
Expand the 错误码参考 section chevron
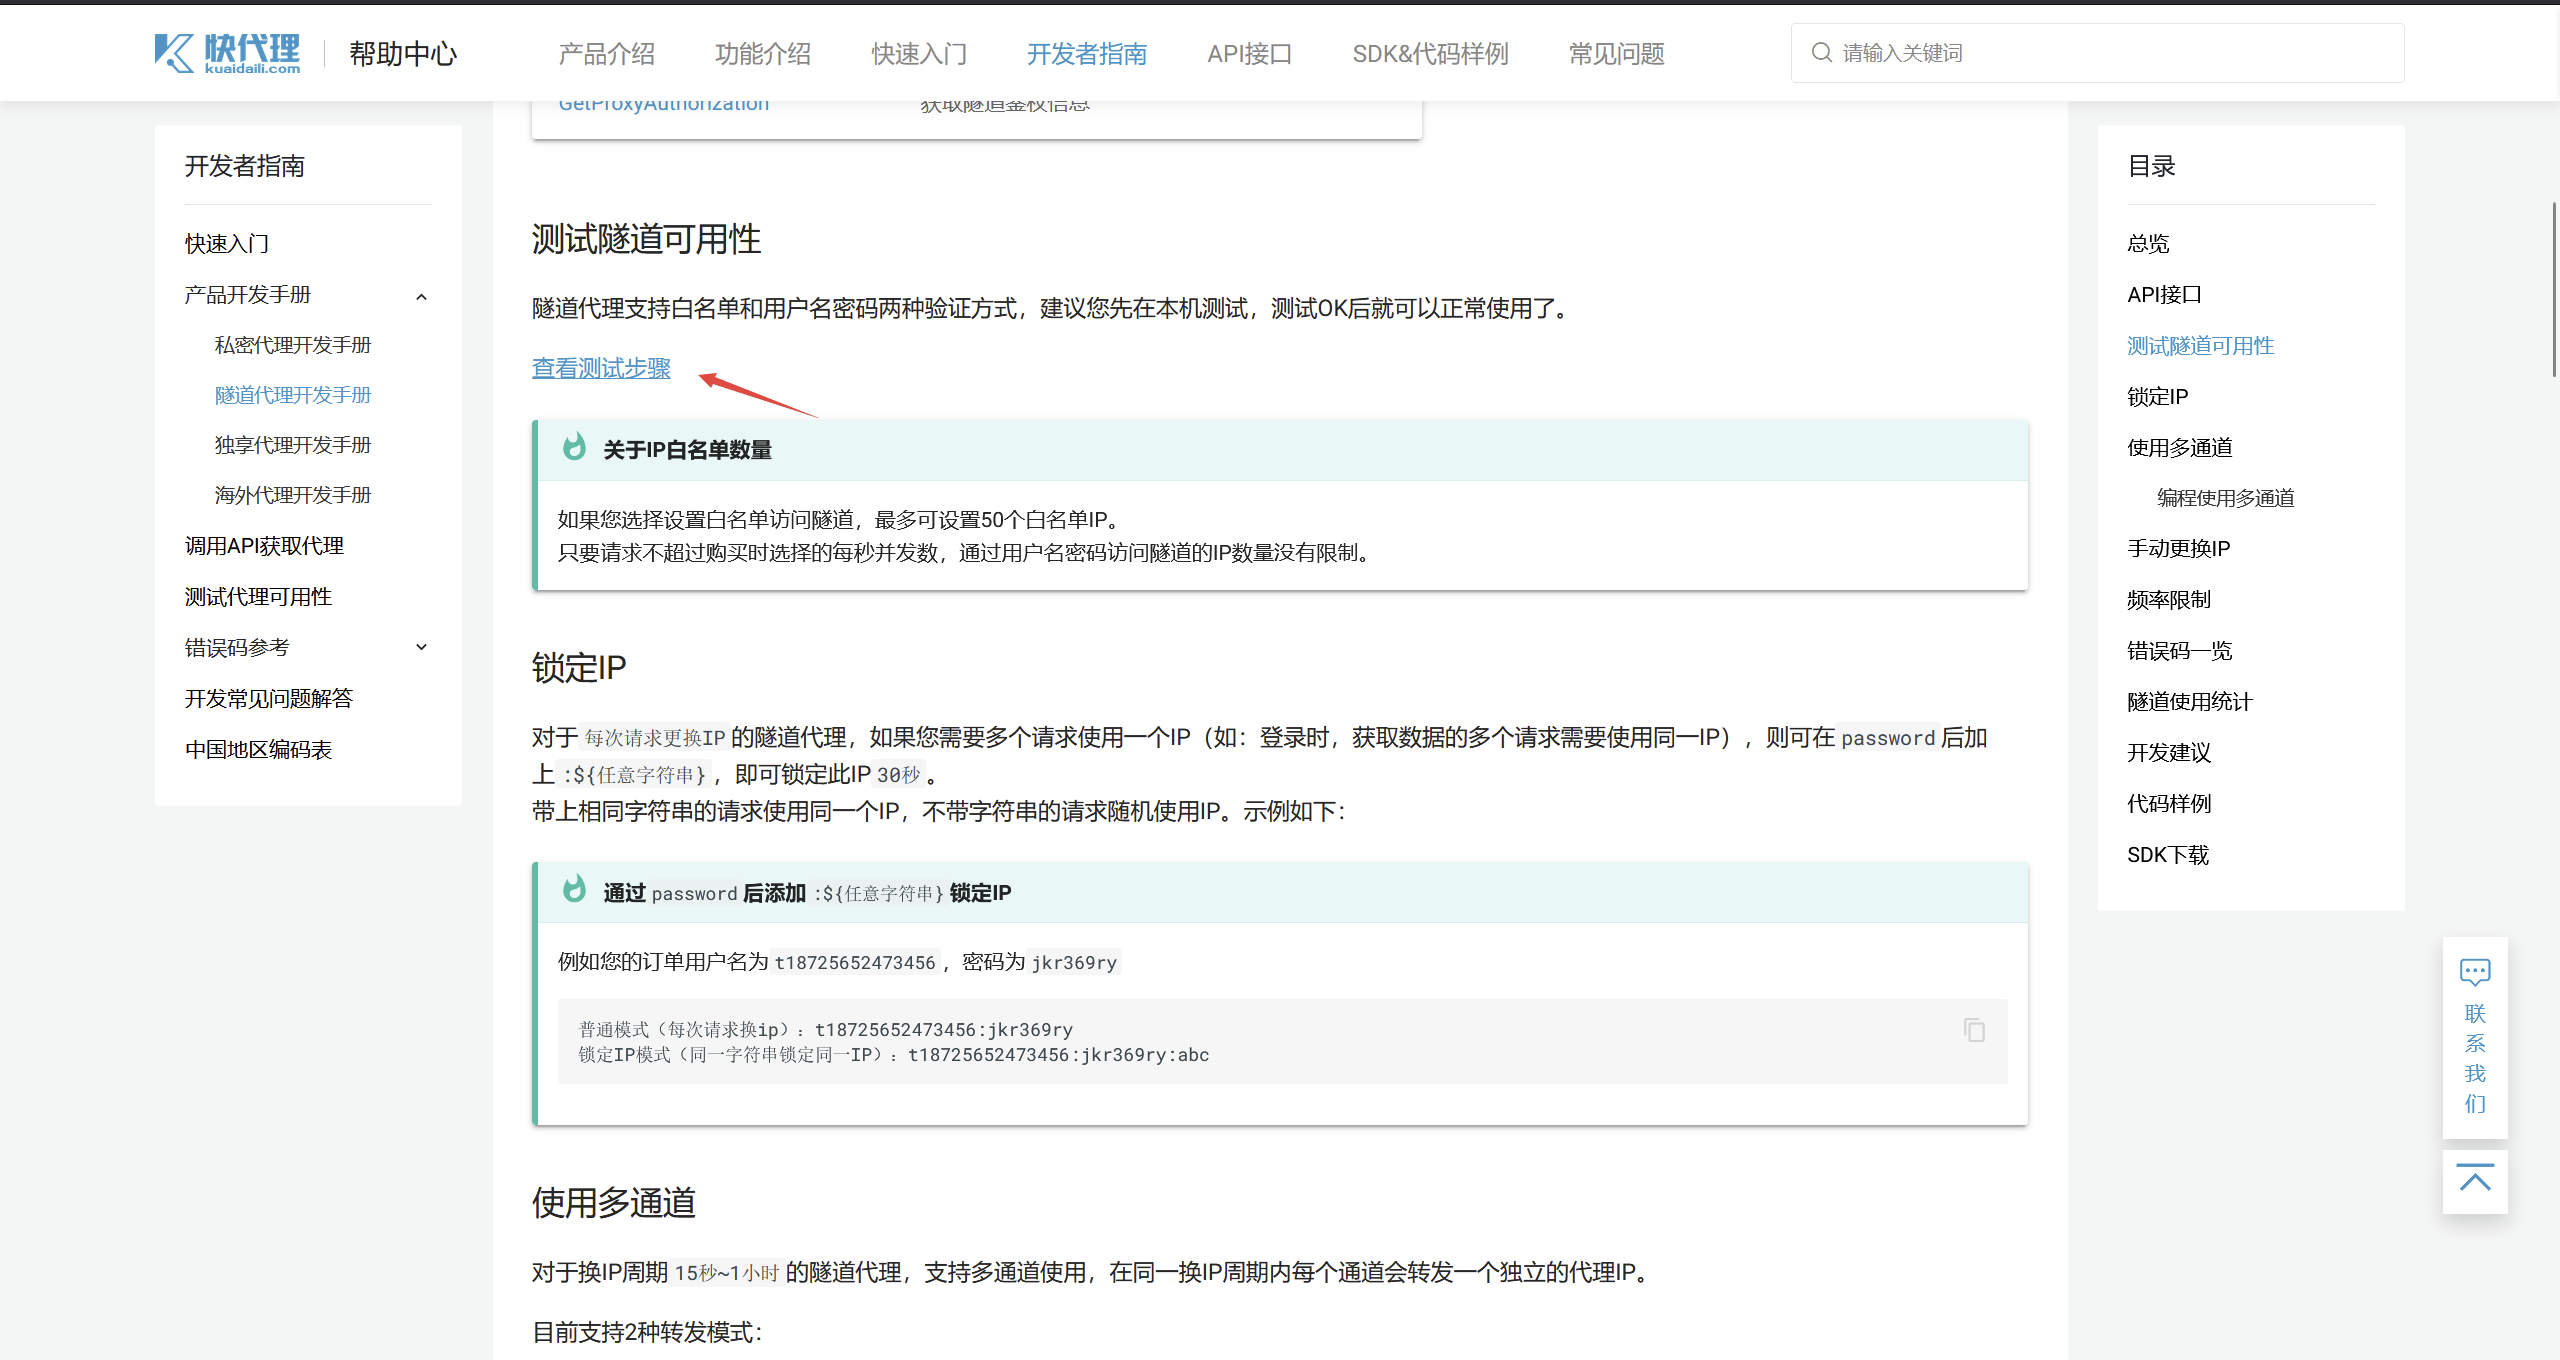coord(421,647)
